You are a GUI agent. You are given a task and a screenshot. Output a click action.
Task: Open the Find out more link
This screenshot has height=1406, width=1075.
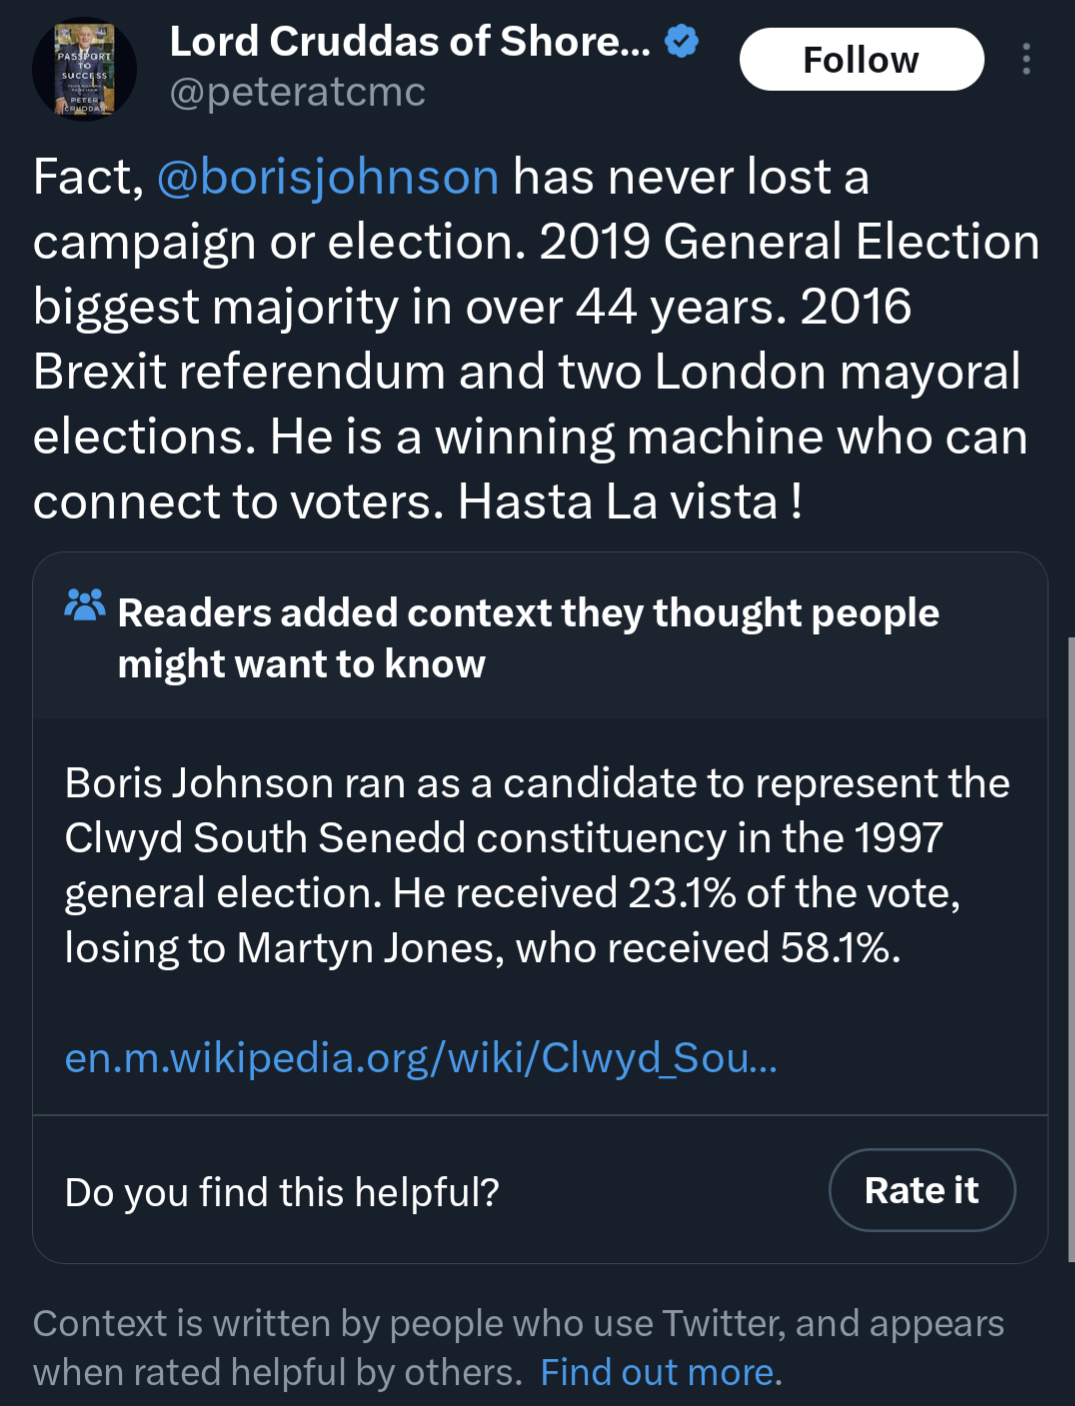click(x=657, y=1372)
